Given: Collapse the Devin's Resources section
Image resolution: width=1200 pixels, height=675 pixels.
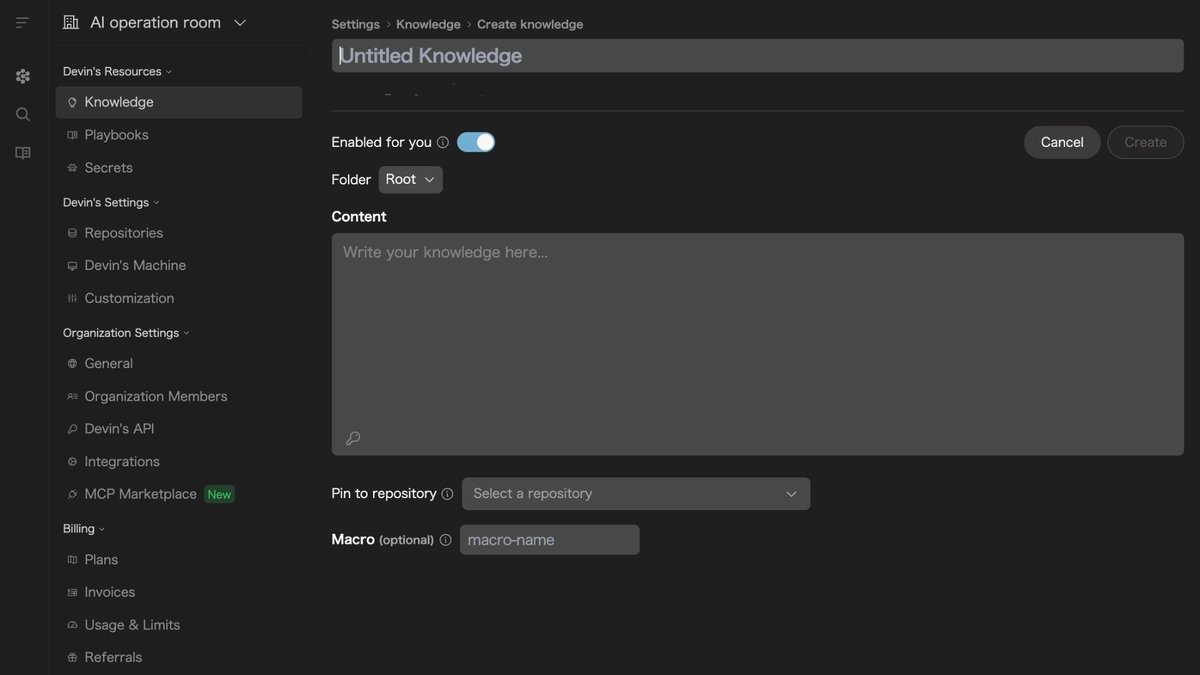Looking at the screenshot, I should click(x=167, y=69).
